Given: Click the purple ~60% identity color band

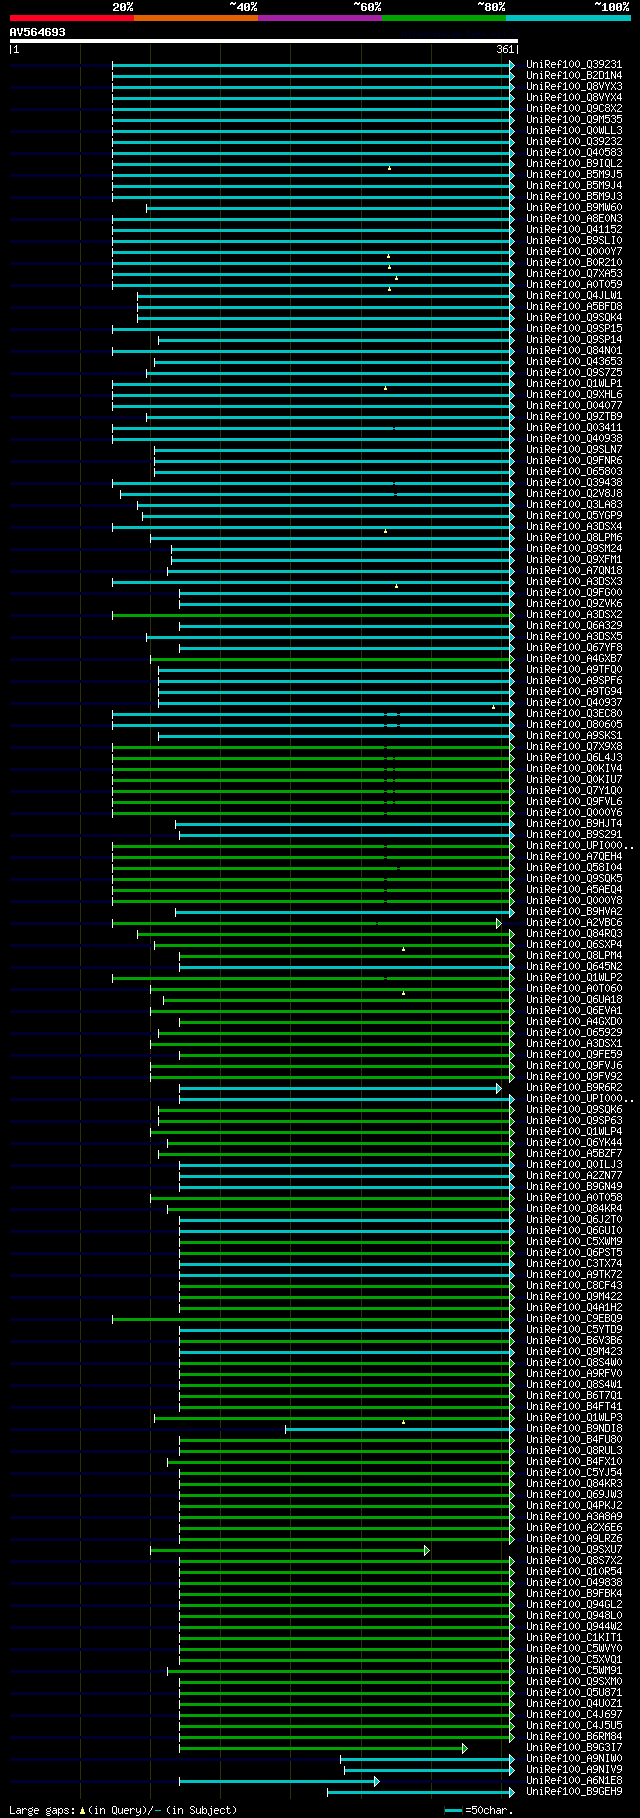Looking at the screenshot, I should click(x=319, y=17).
